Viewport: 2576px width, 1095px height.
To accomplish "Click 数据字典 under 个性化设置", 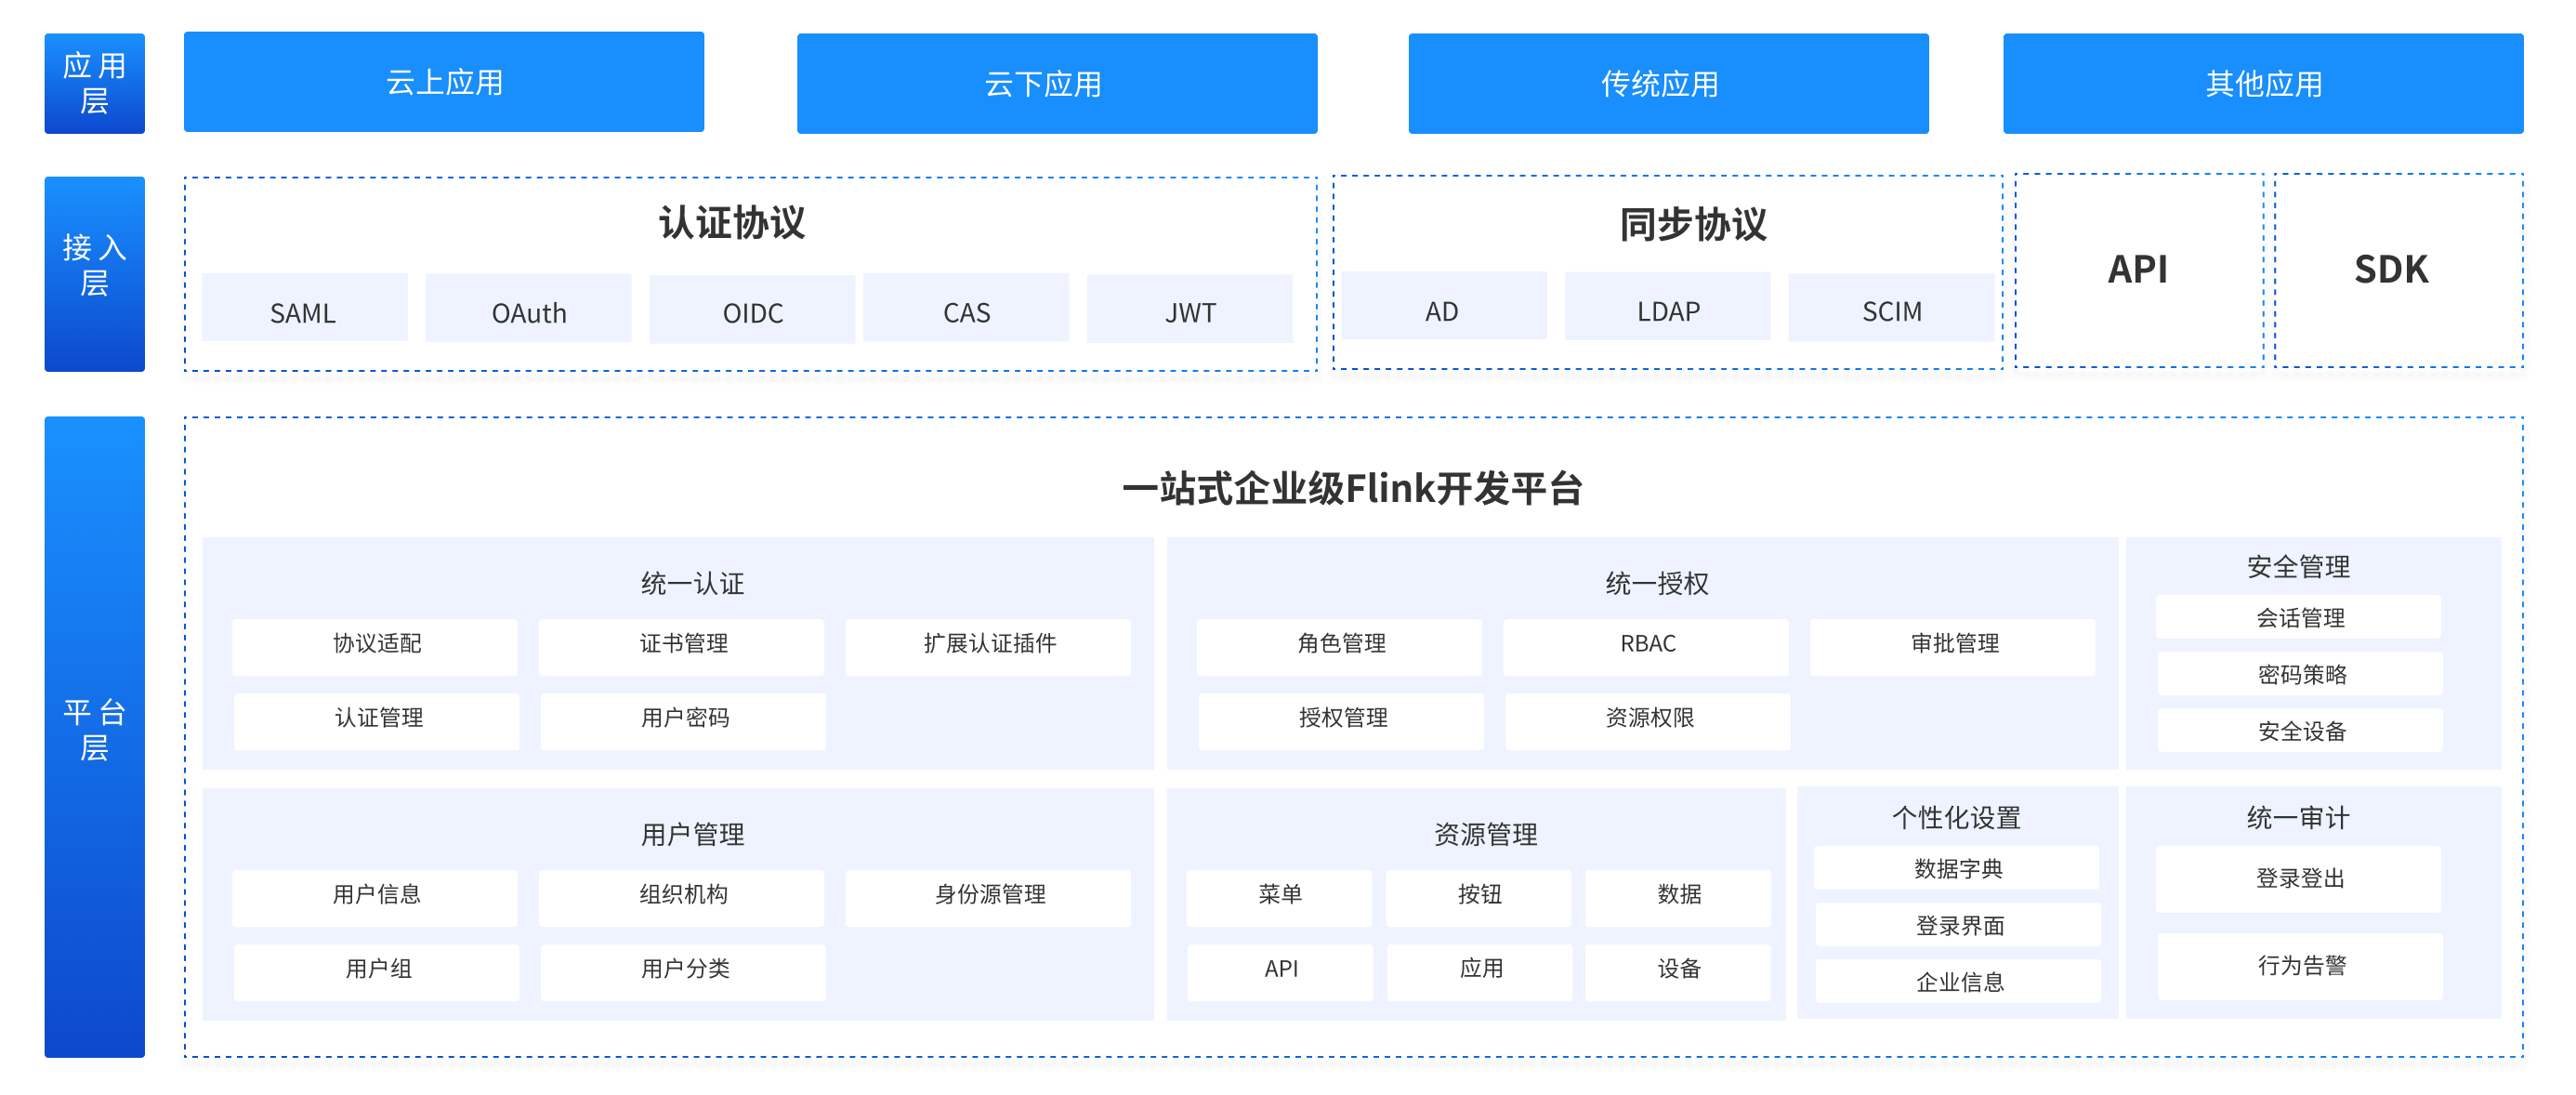I will (1956, 868).
